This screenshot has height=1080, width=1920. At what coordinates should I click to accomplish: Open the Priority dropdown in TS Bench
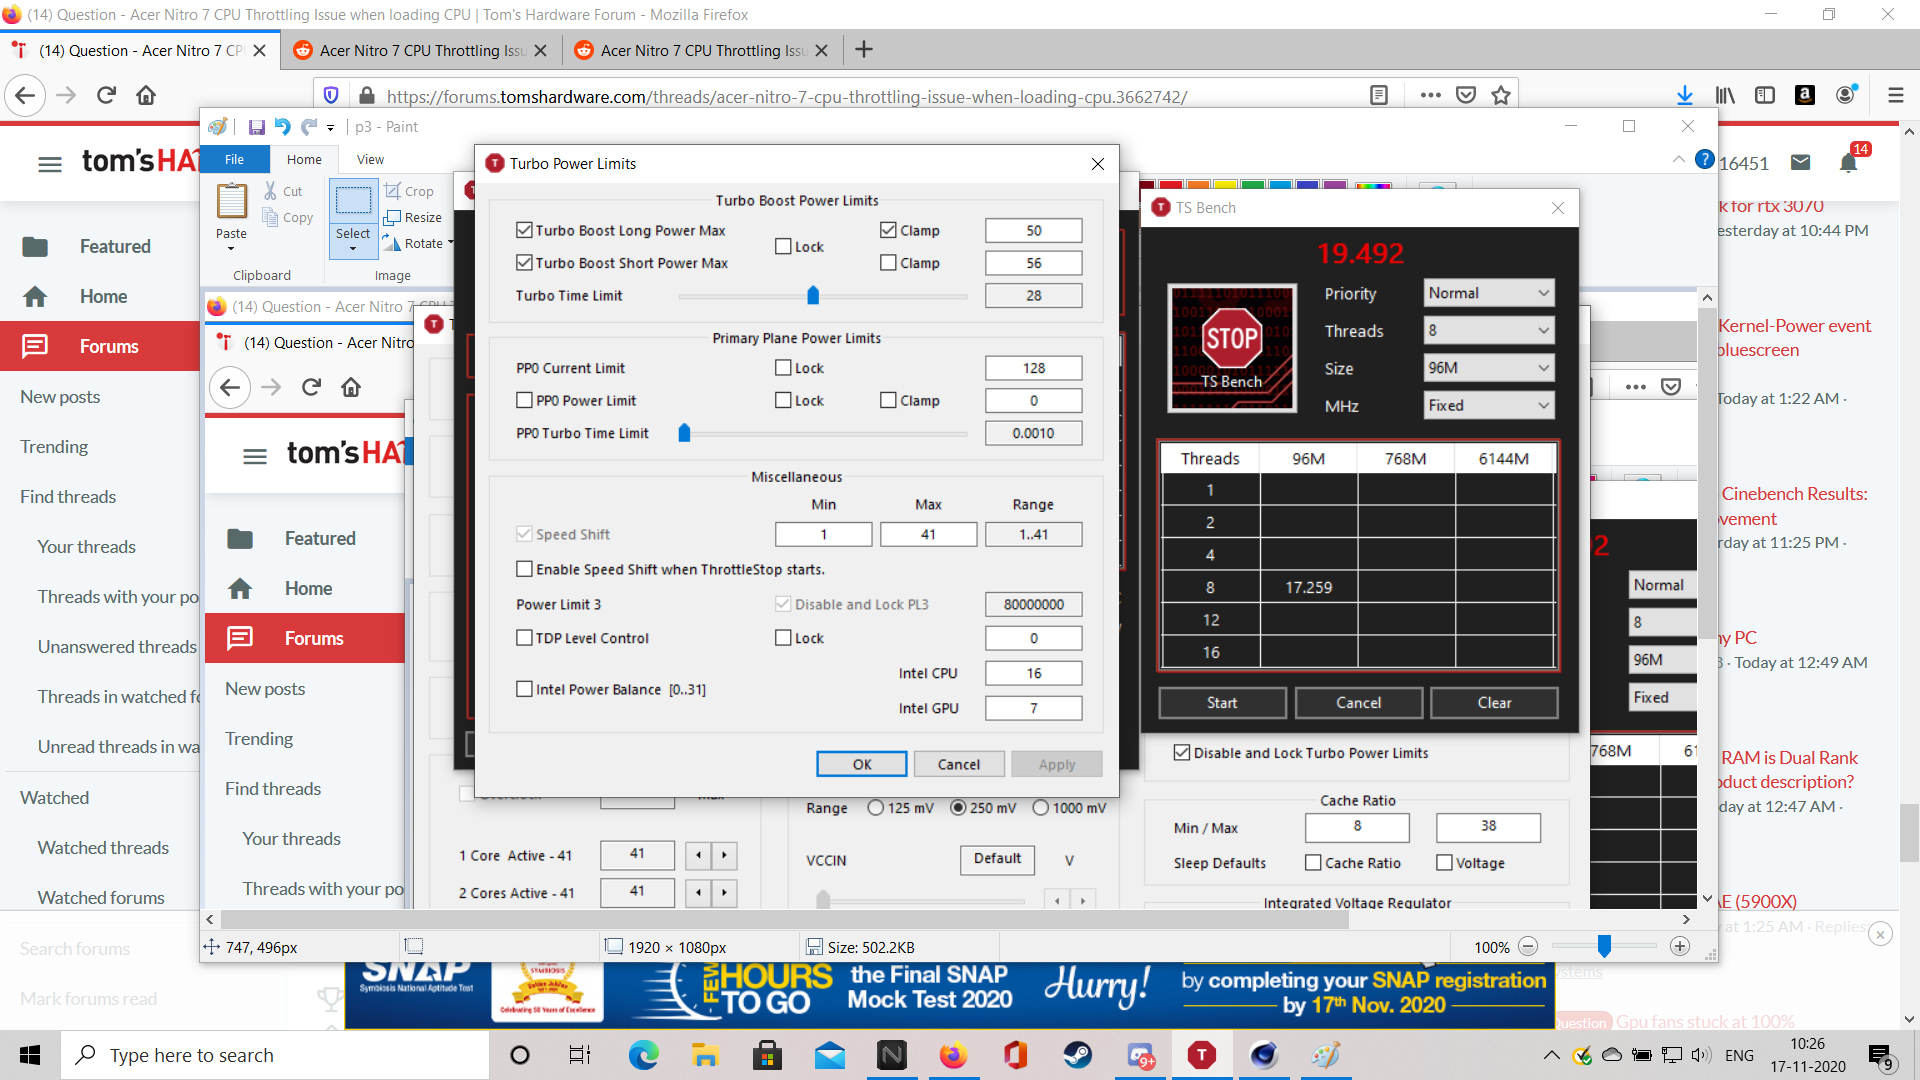coord(1489,293)
